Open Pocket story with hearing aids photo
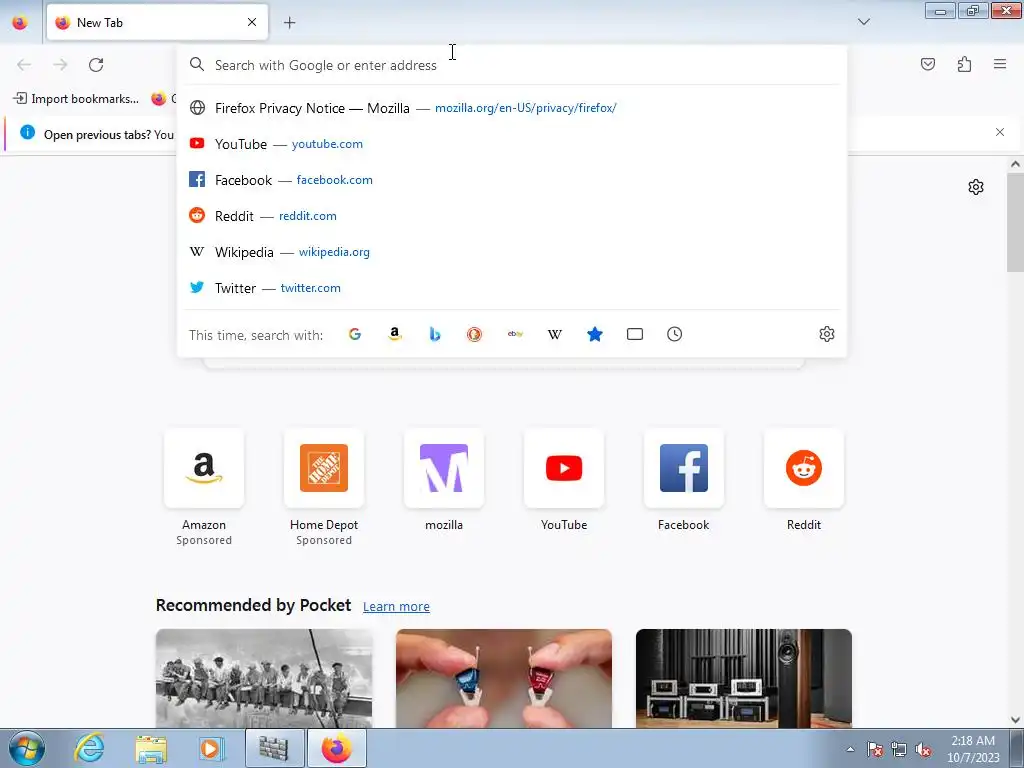1024x768 pixels. click(x=504, y=679)
